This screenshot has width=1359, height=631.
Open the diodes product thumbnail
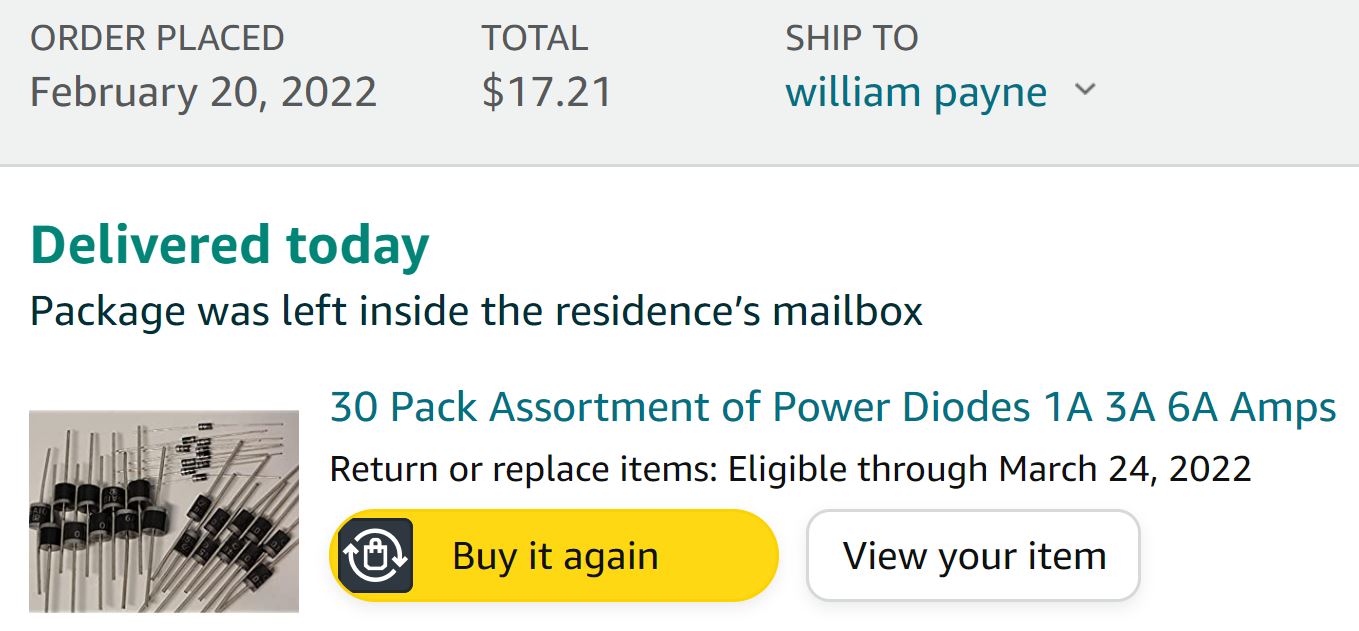pos(164,510)
